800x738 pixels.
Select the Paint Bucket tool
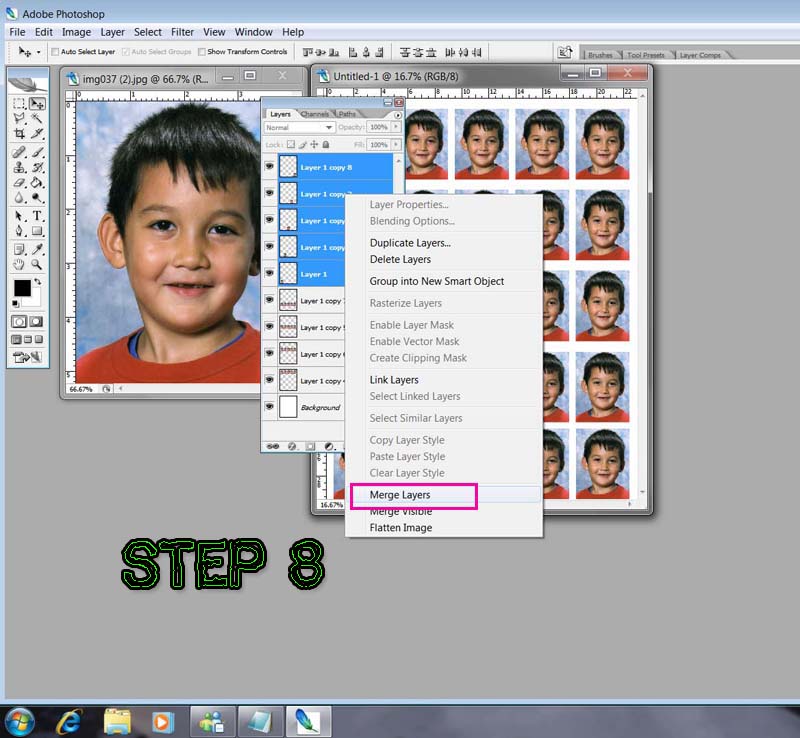[x=37, y=182]
